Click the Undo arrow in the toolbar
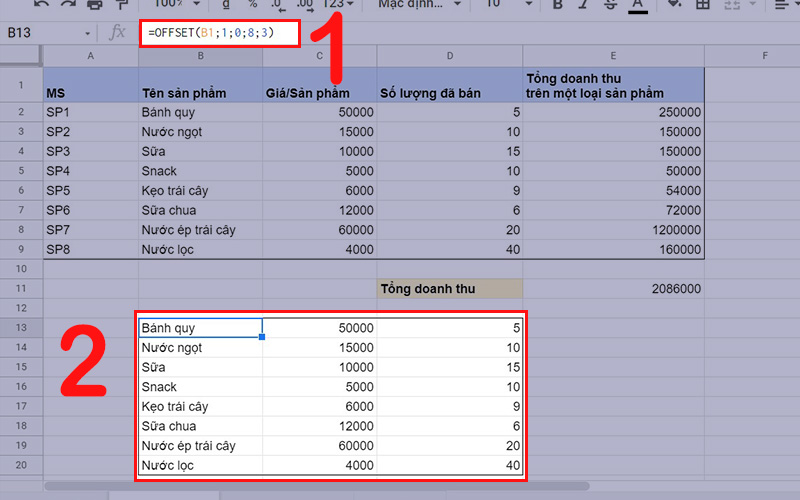The height and width of the screenshot is (500, 800). (x=41, y=4)
